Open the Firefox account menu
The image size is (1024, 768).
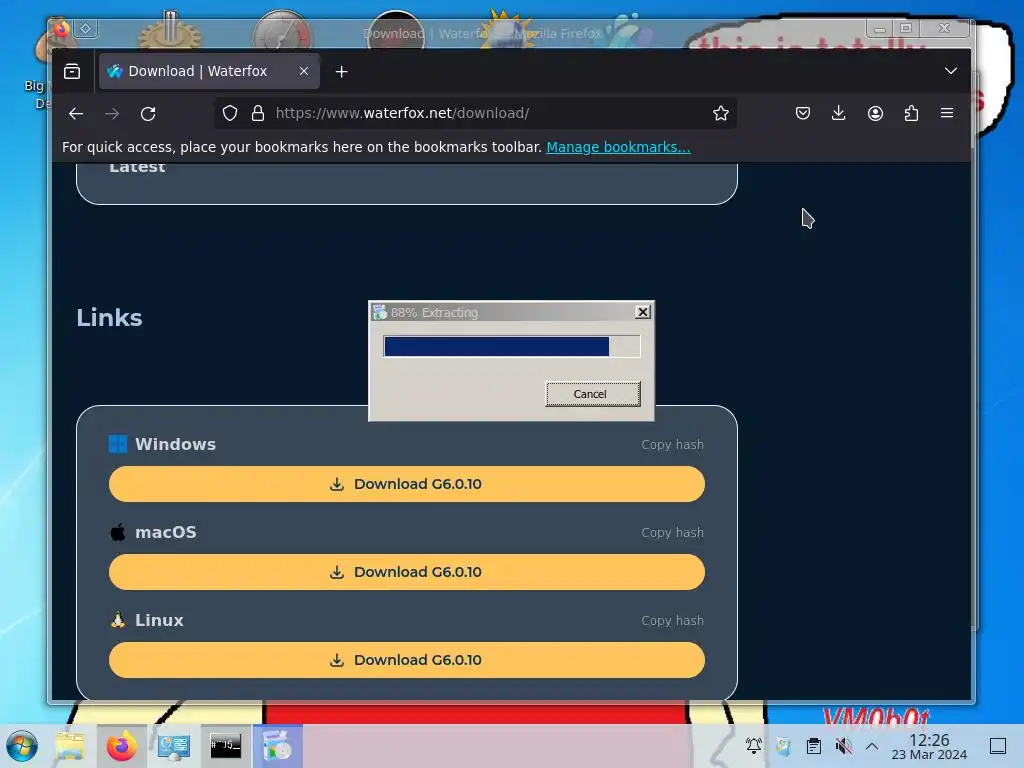point(875,114)
